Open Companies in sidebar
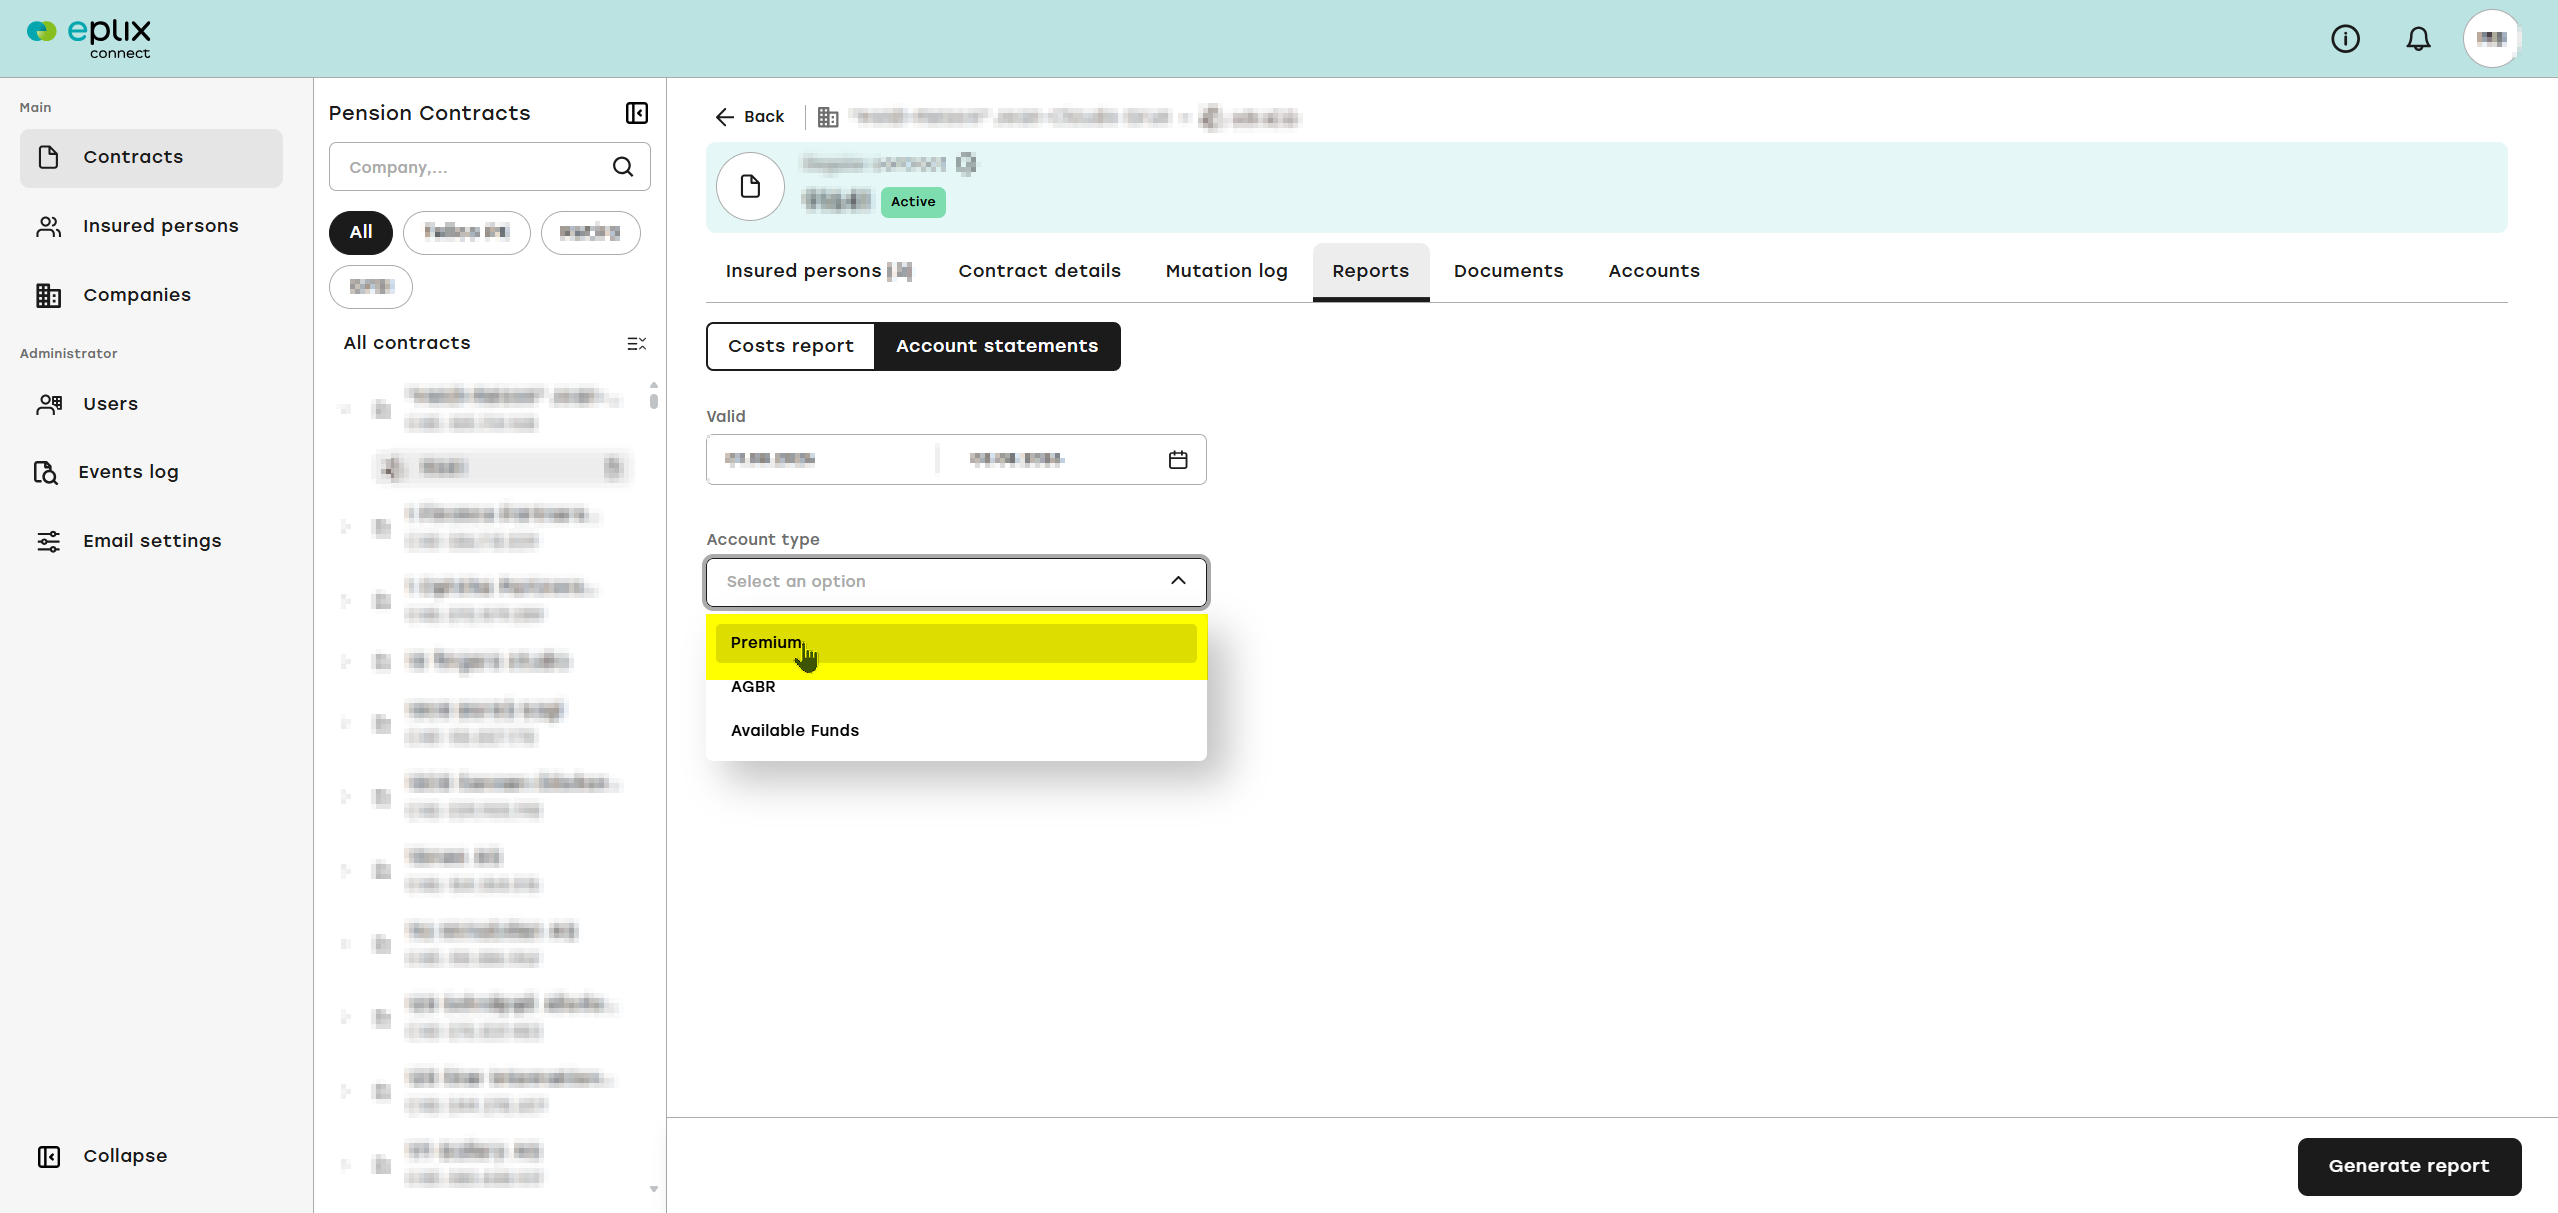 (151, 295)
